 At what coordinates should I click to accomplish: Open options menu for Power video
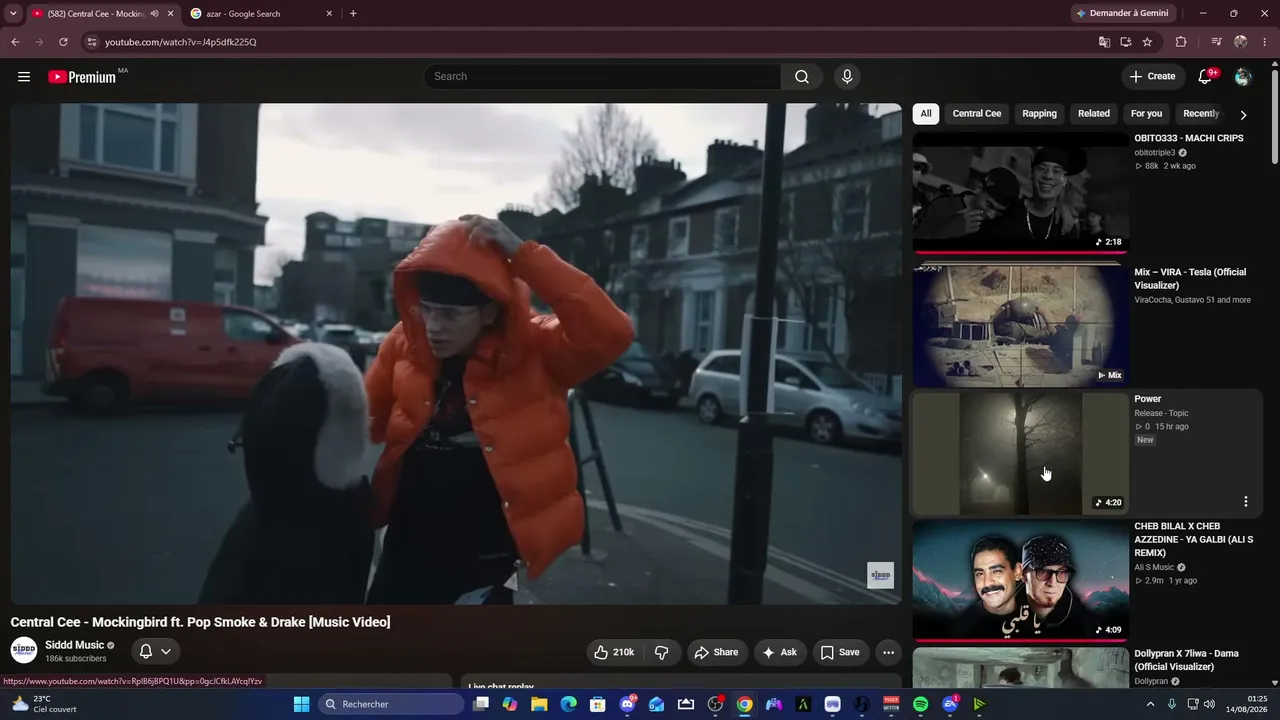pyautogui.click(x=1245, y=502)
